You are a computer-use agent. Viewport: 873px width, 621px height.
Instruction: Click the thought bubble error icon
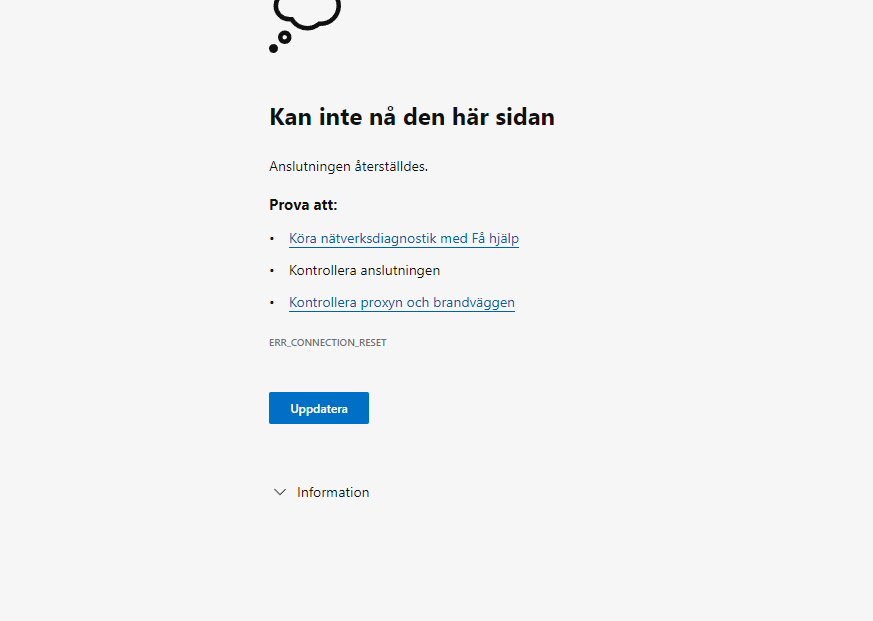click(307, 11)
